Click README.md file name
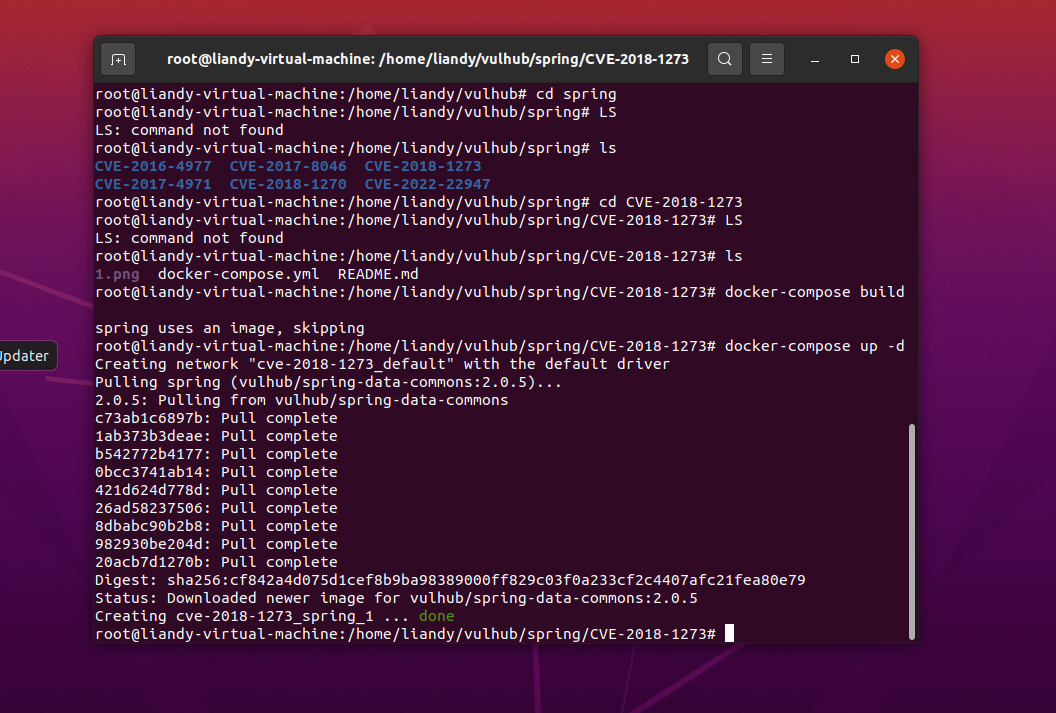 tap(378, 274)
